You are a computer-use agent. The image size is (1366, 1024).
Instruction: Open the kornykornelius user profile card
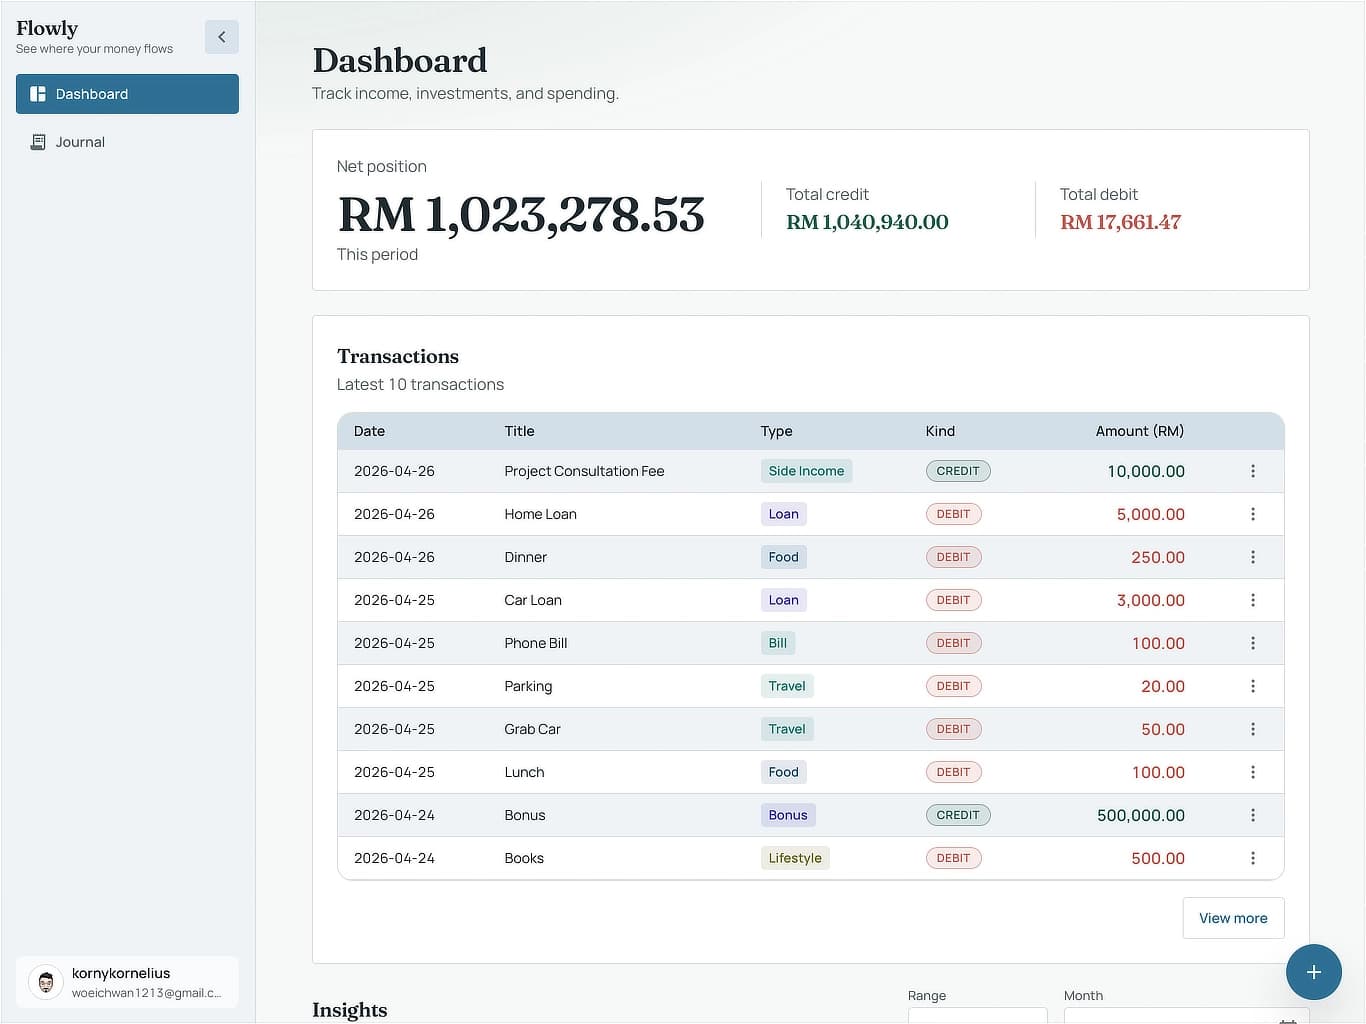tap(127, 982)
